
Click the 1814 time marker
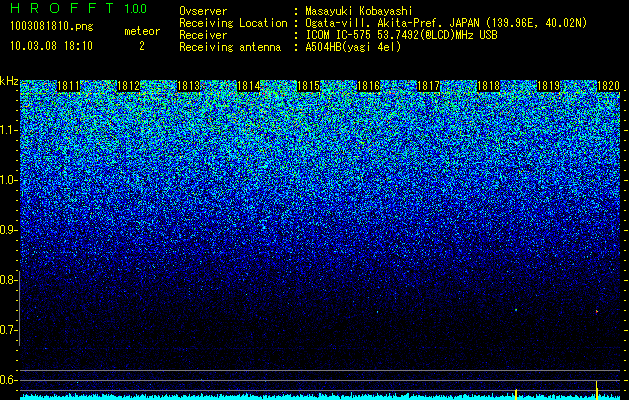[x=249, y=86]
